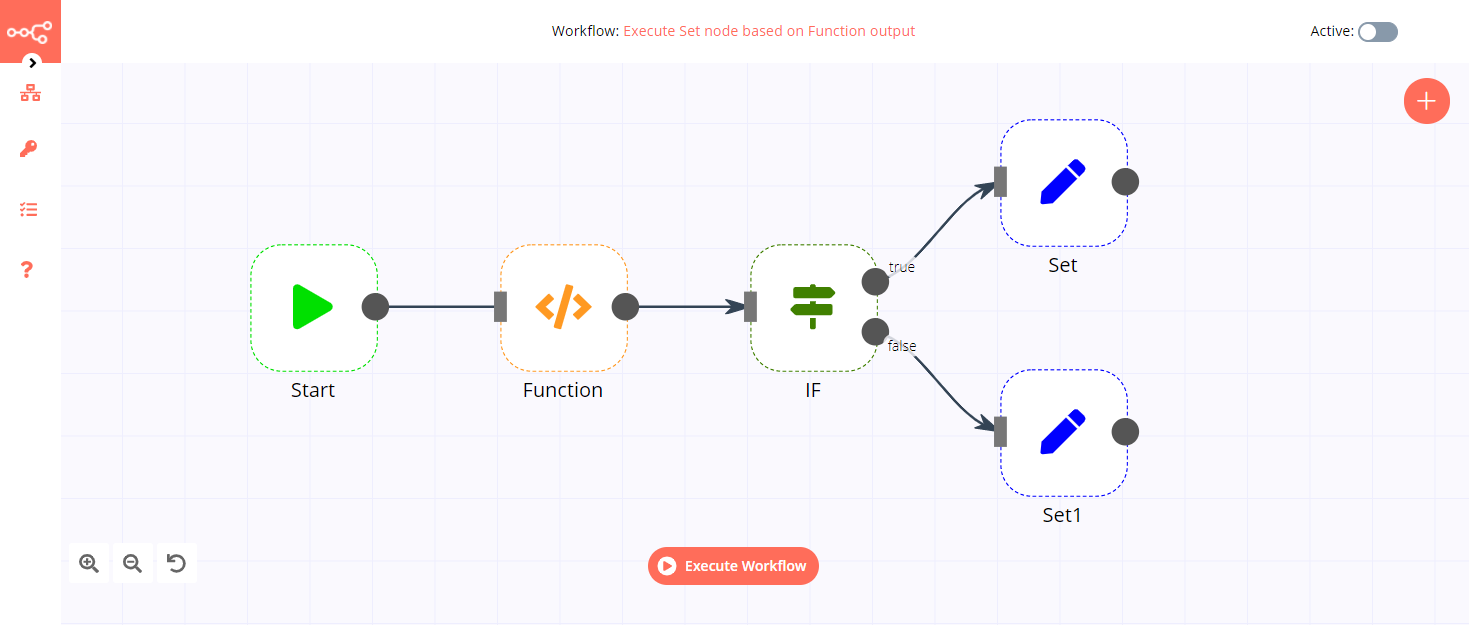Click the Workflow label in header
Screen dimensions: 1469x625
[585, 31]
